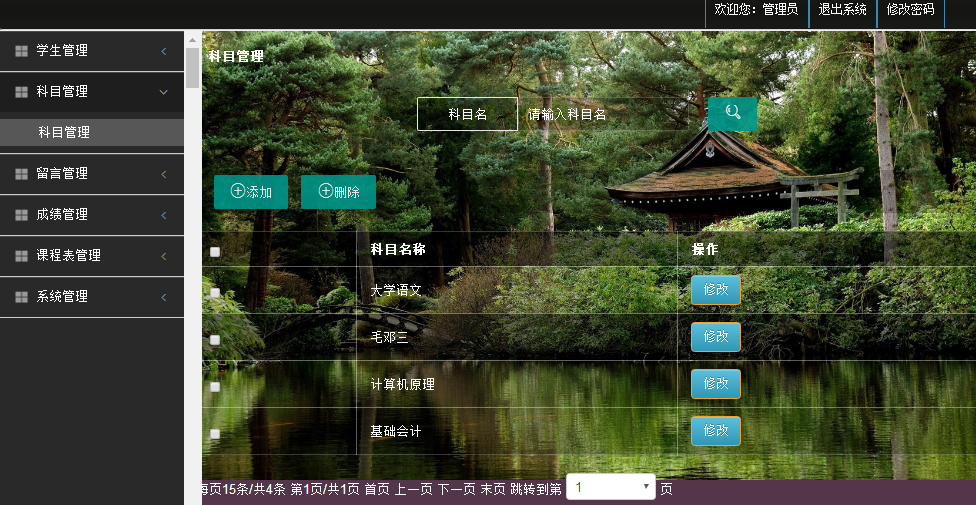
Task: Click the grid icon beside 科目管理 menu
Action: pyautogui.click(x=21, y=92)
